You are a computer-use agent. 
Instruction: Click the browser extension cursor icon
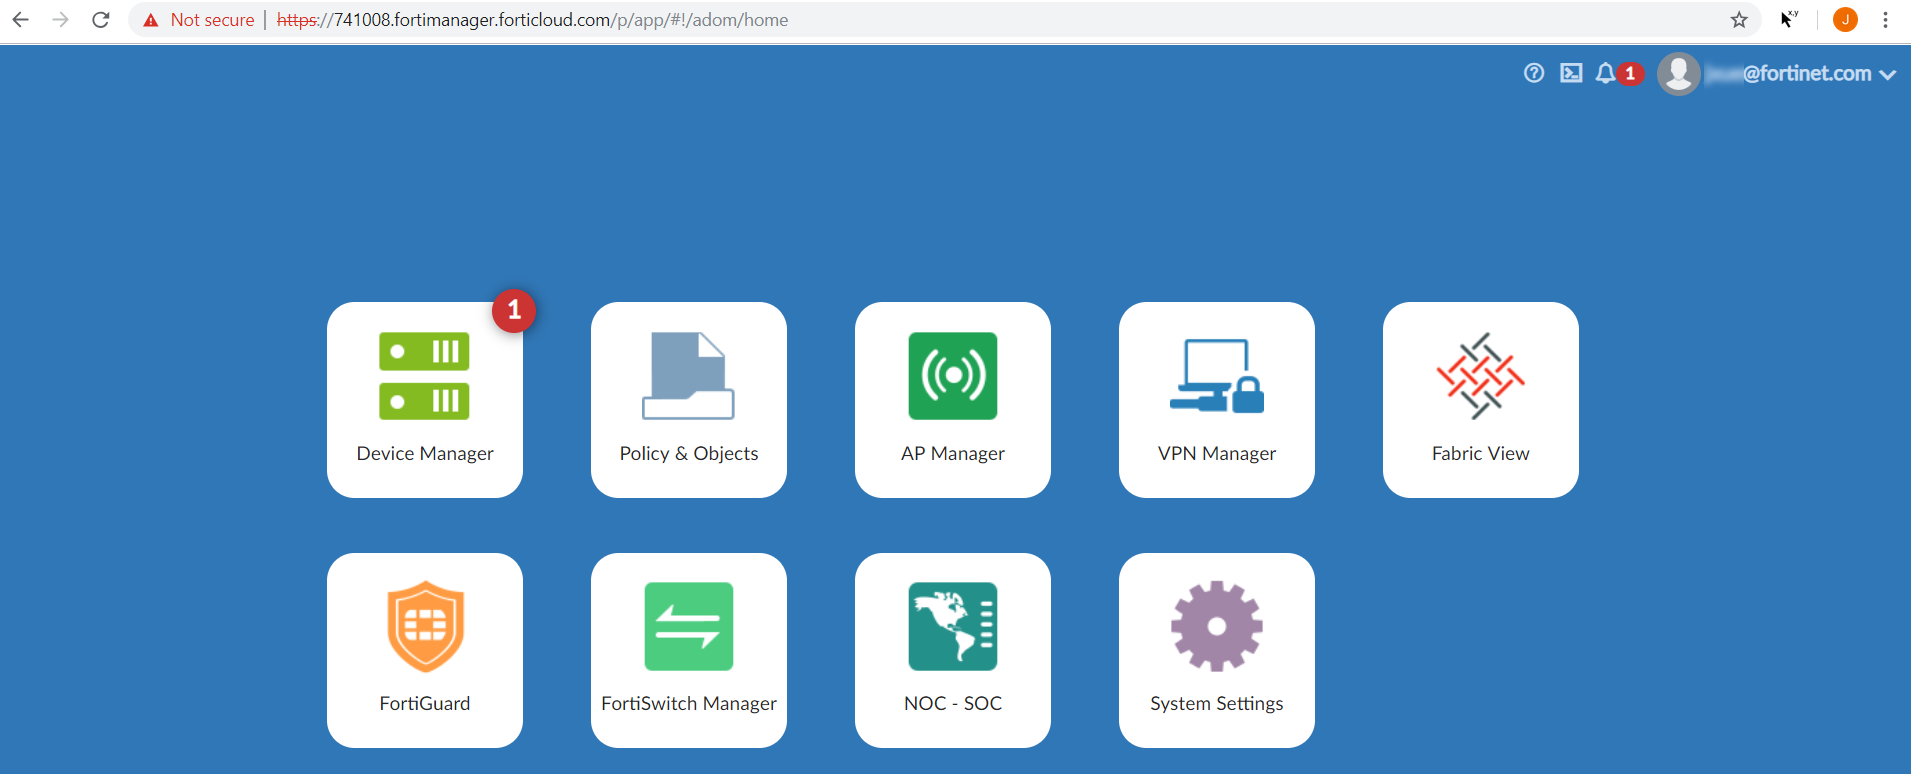pyautogui.click(x=1789, y=20)
